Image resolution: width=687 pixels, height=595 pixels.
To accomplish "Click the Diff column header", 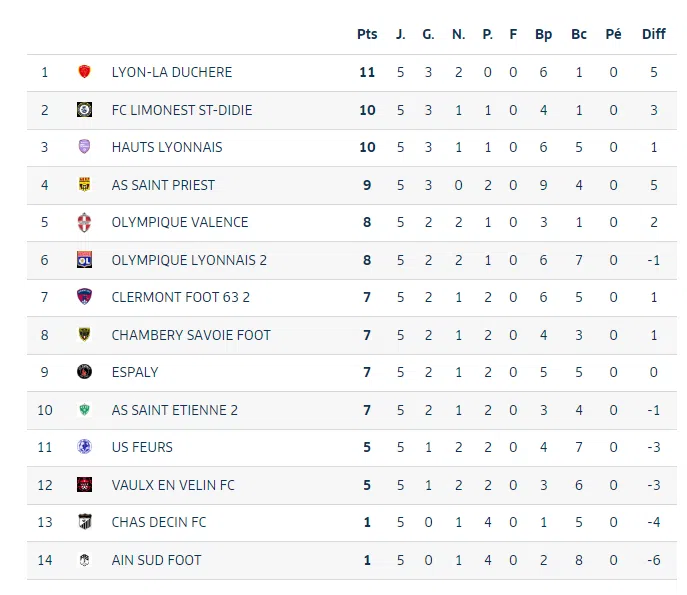I will [653, 34].
